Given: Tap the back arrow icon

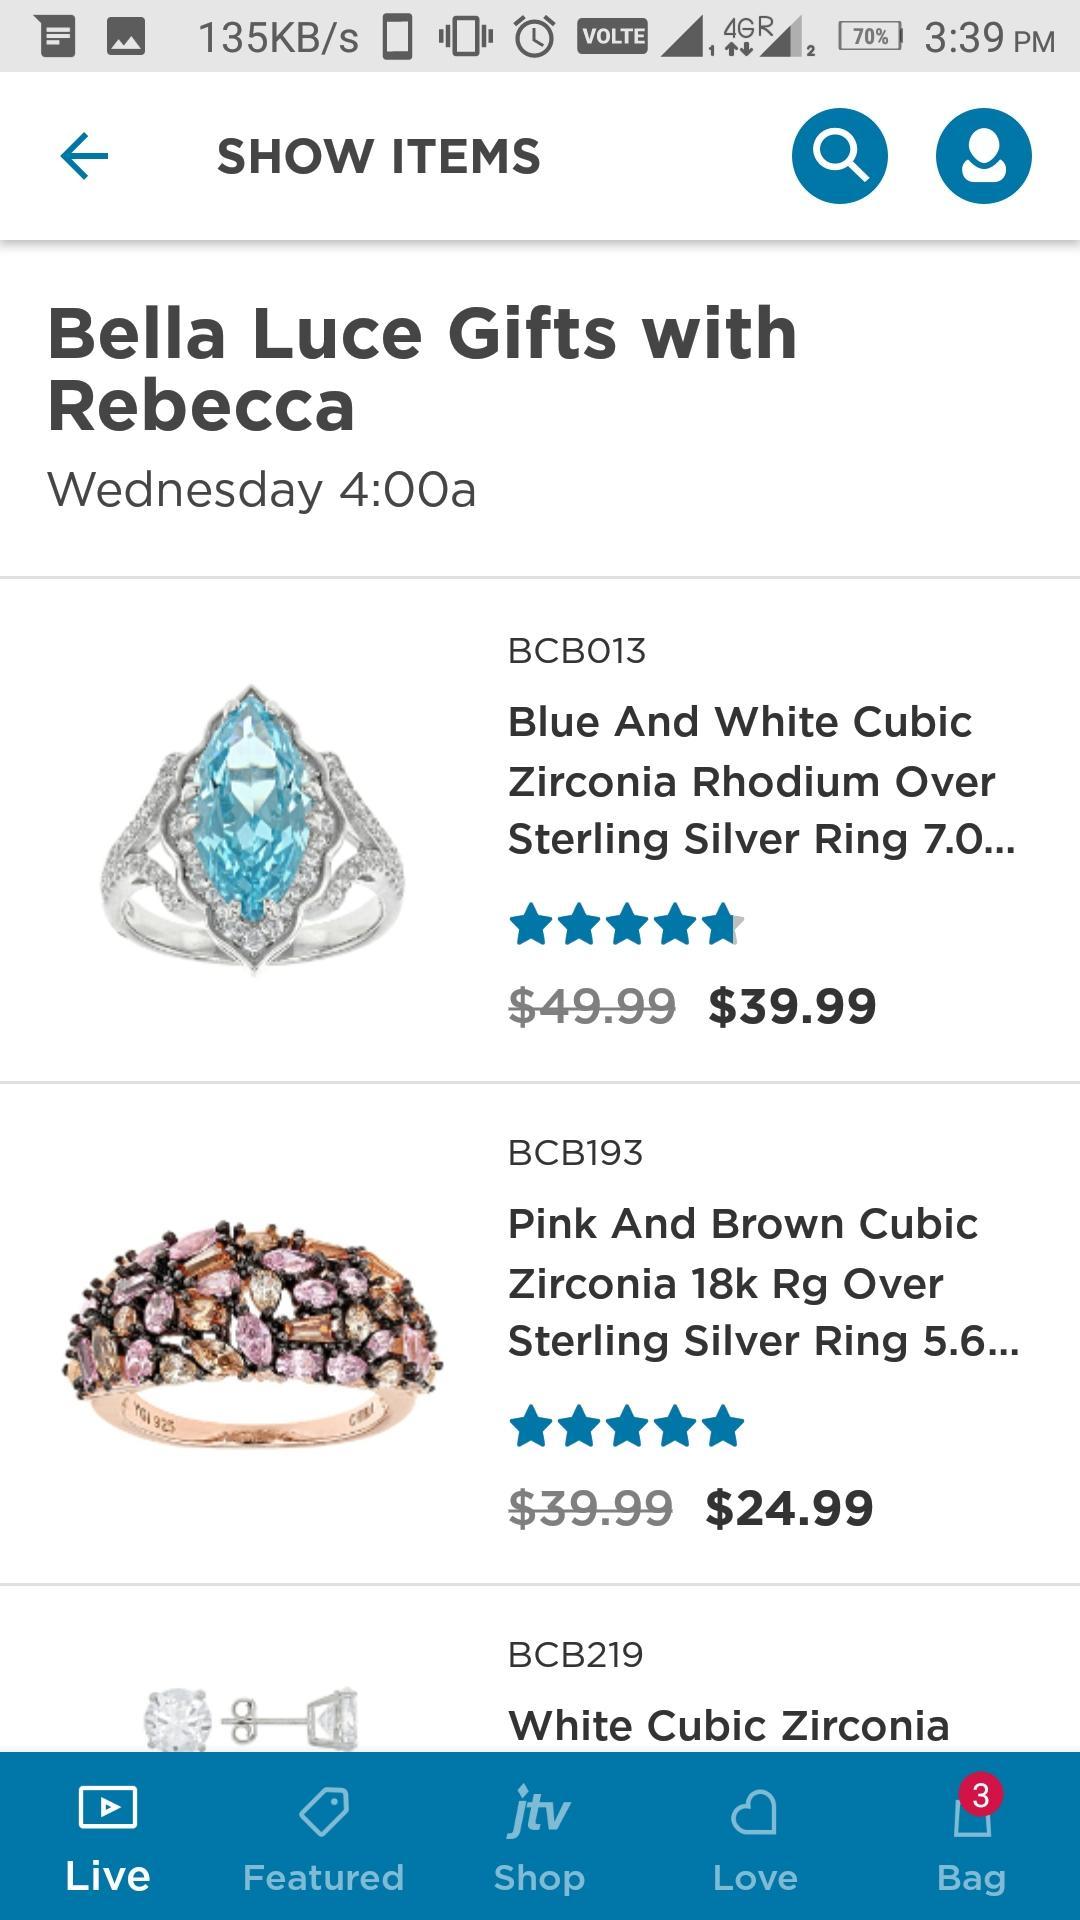Looking at the screenshot, I should pos(84,157).
